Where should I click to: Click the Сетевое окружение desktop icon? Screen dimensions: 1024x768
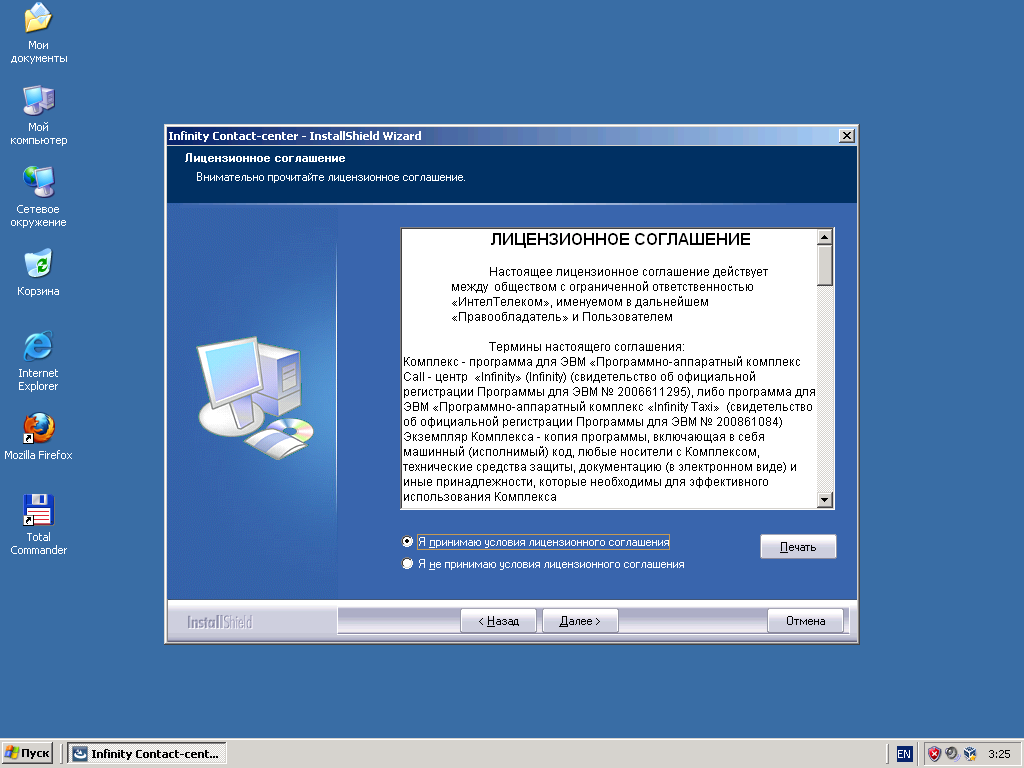[x=38, y=197]
